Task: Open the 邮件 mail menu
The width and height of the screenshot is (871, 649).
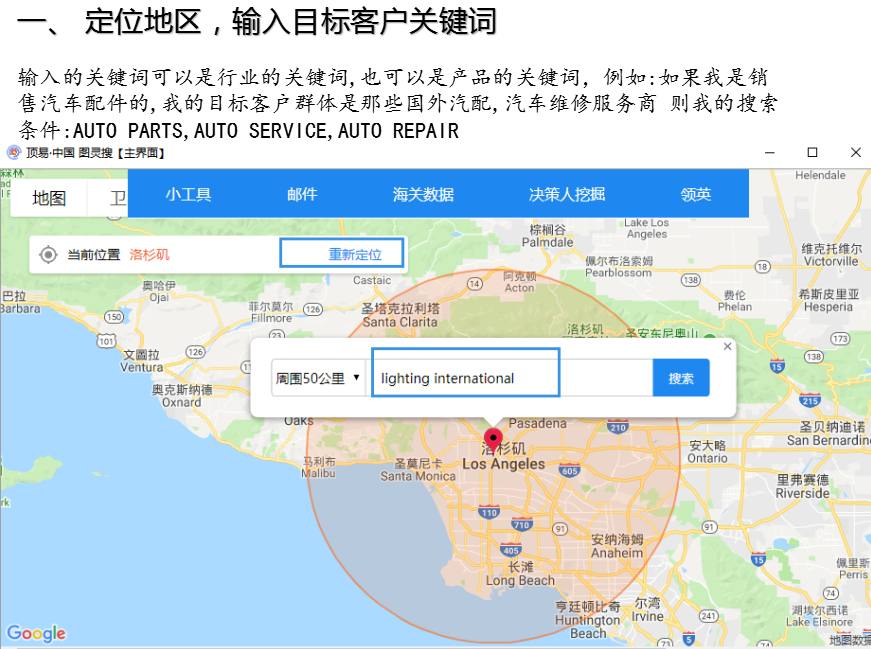Action: (301, 194)
